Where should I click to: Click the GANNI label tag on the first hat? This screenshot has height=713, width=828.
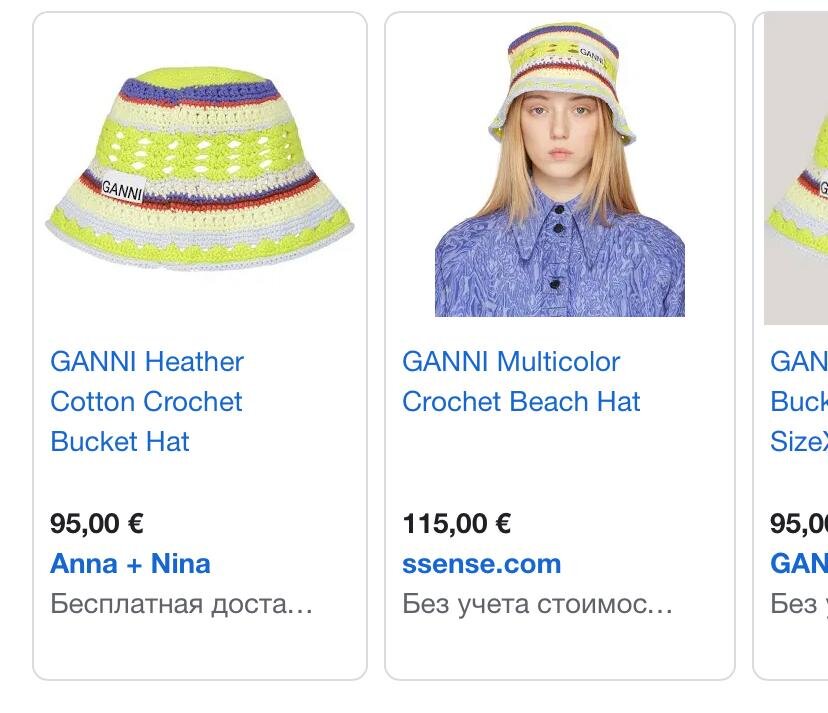click(122, 188)
